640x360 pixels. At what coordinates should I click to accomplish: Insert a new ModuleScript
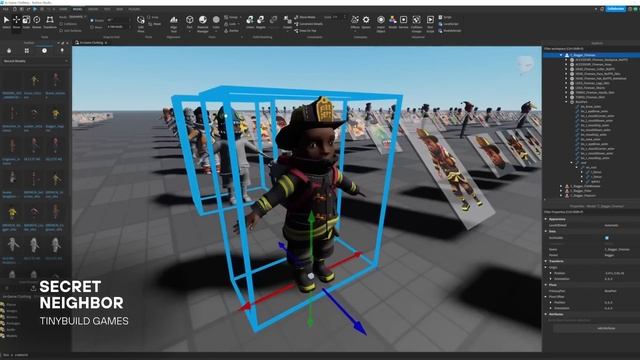tap(449, 31)
